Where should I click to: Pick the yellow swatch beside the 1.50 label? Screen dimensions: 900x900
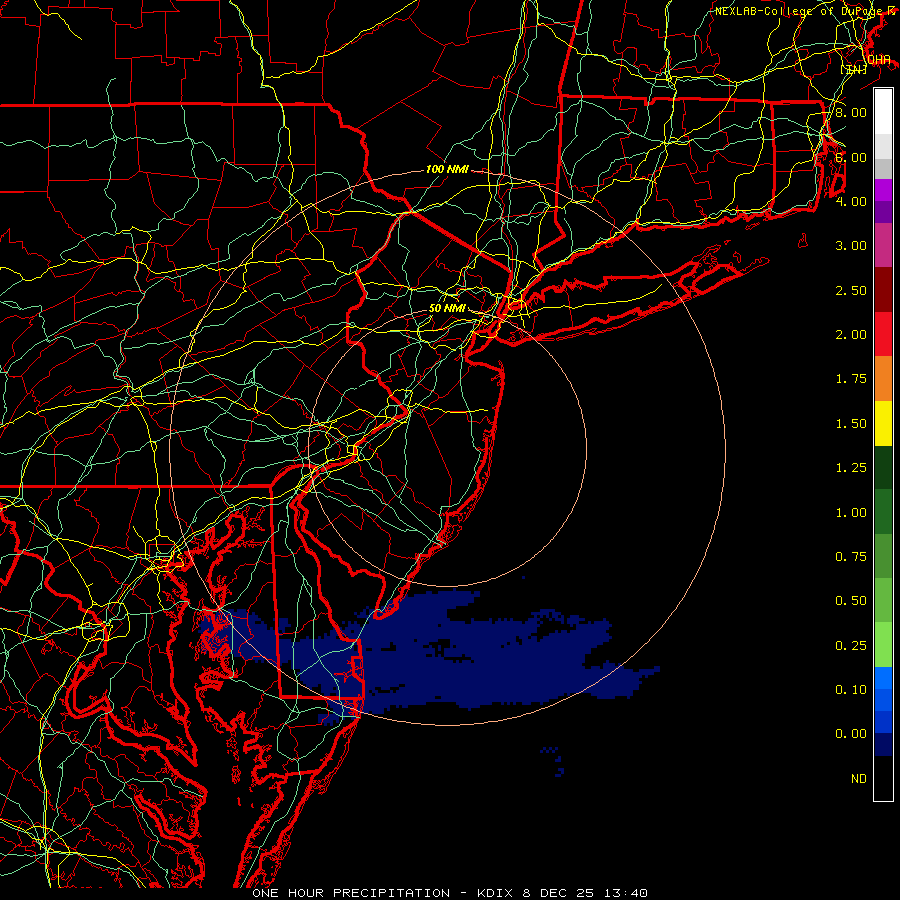(883, 424)
